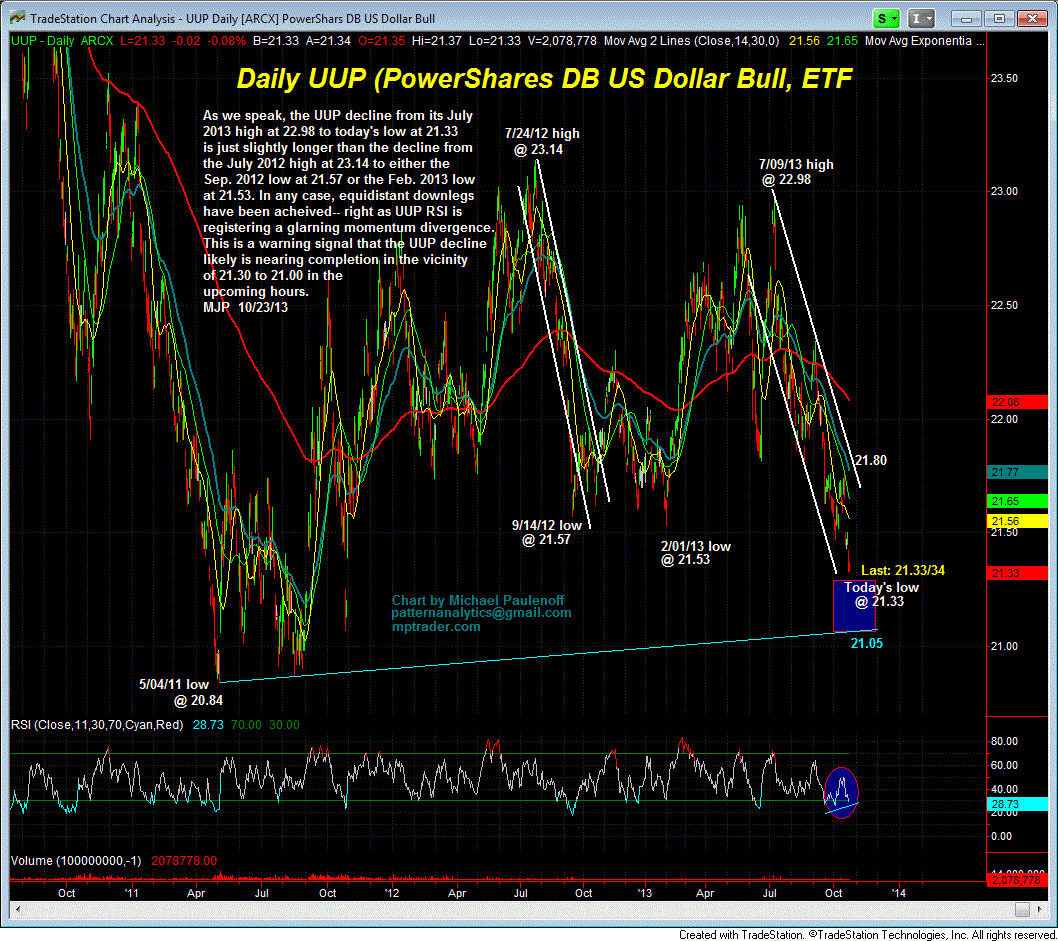Screen dimensions: 1058x941
Task: Click the '11 year label on time axis
Action: [x=131, y=893]
